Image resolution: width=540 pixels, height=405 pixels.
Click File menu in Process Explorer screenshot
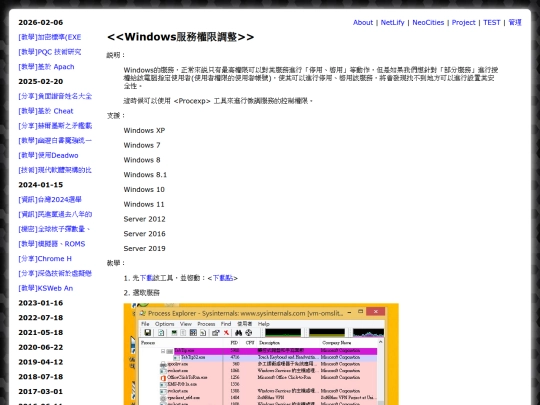145,324
